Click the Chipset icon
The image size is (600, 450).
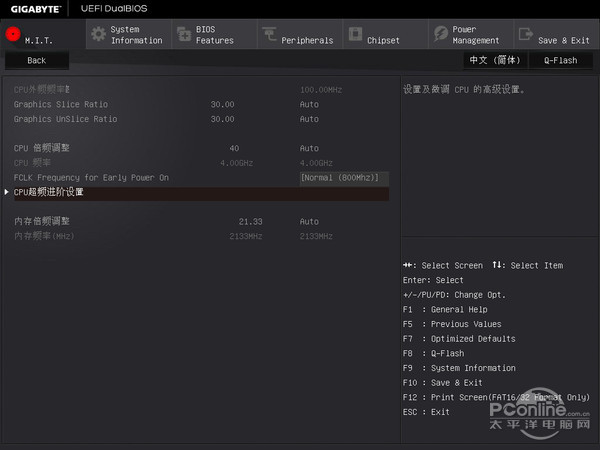tap(355, 34)
